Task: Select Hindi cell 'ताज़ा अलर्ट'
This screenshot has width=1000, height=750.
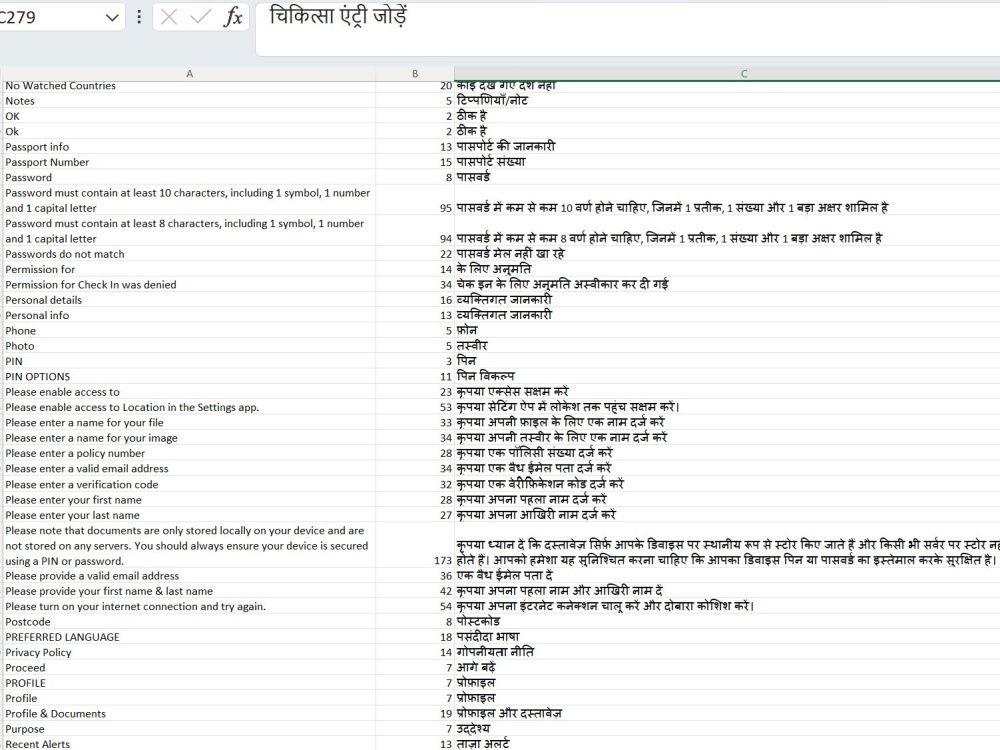Action: (x=727, y=744)
